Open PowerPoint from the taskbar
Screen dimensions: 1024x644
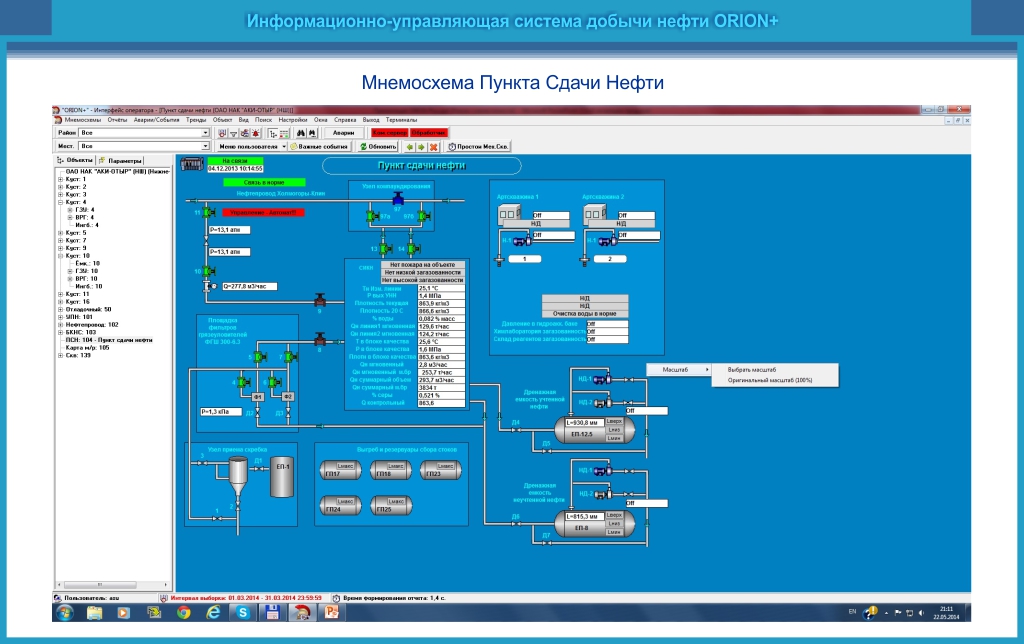pos(332,613)
